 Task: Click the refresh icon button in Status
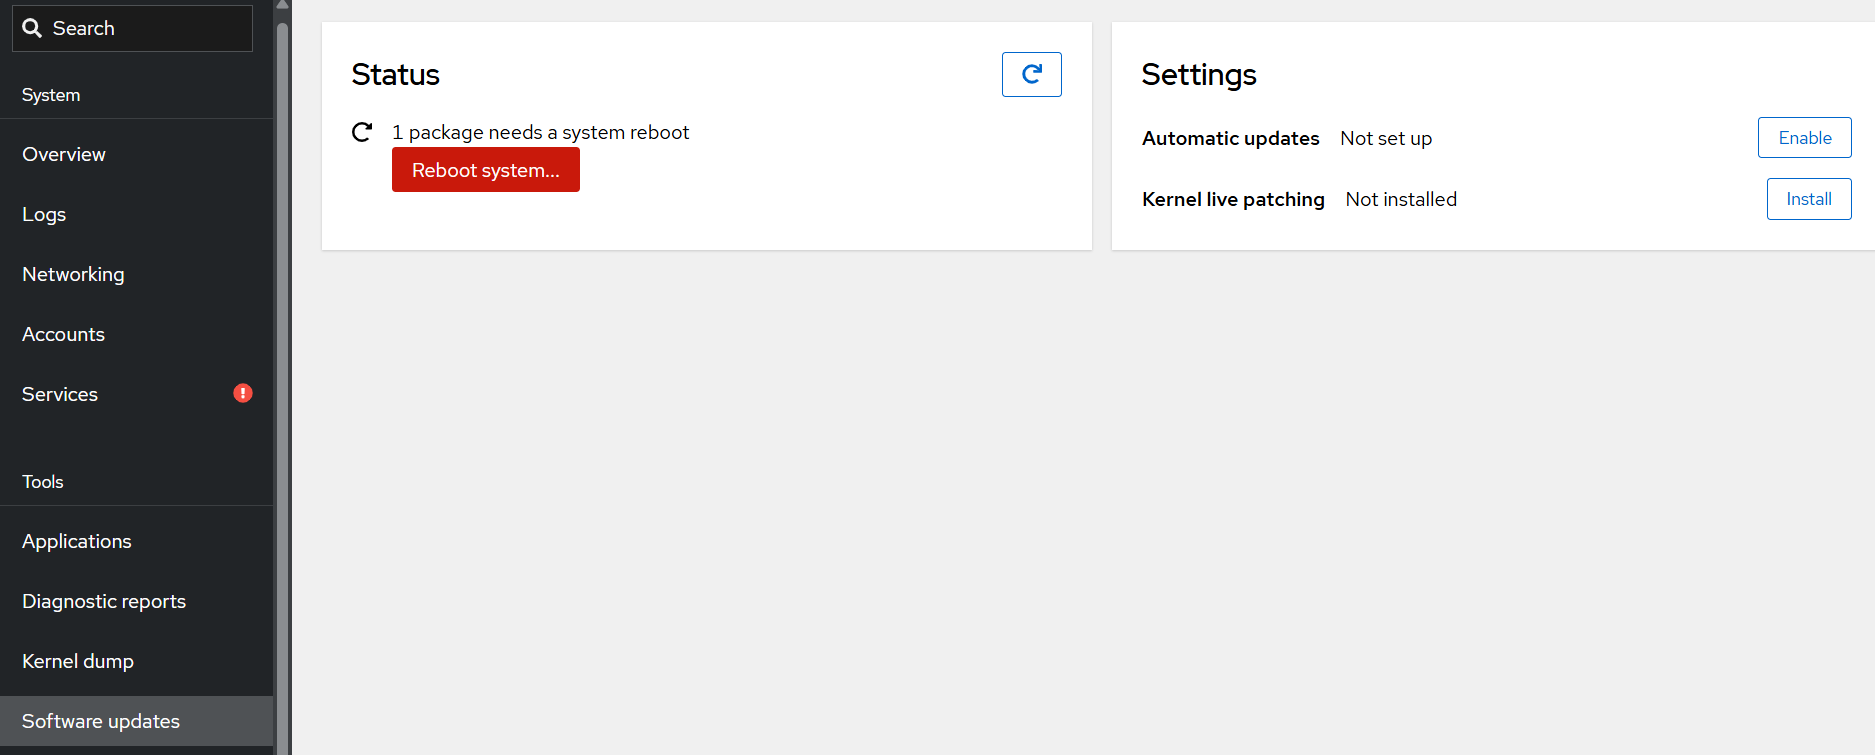point(1031,74)
